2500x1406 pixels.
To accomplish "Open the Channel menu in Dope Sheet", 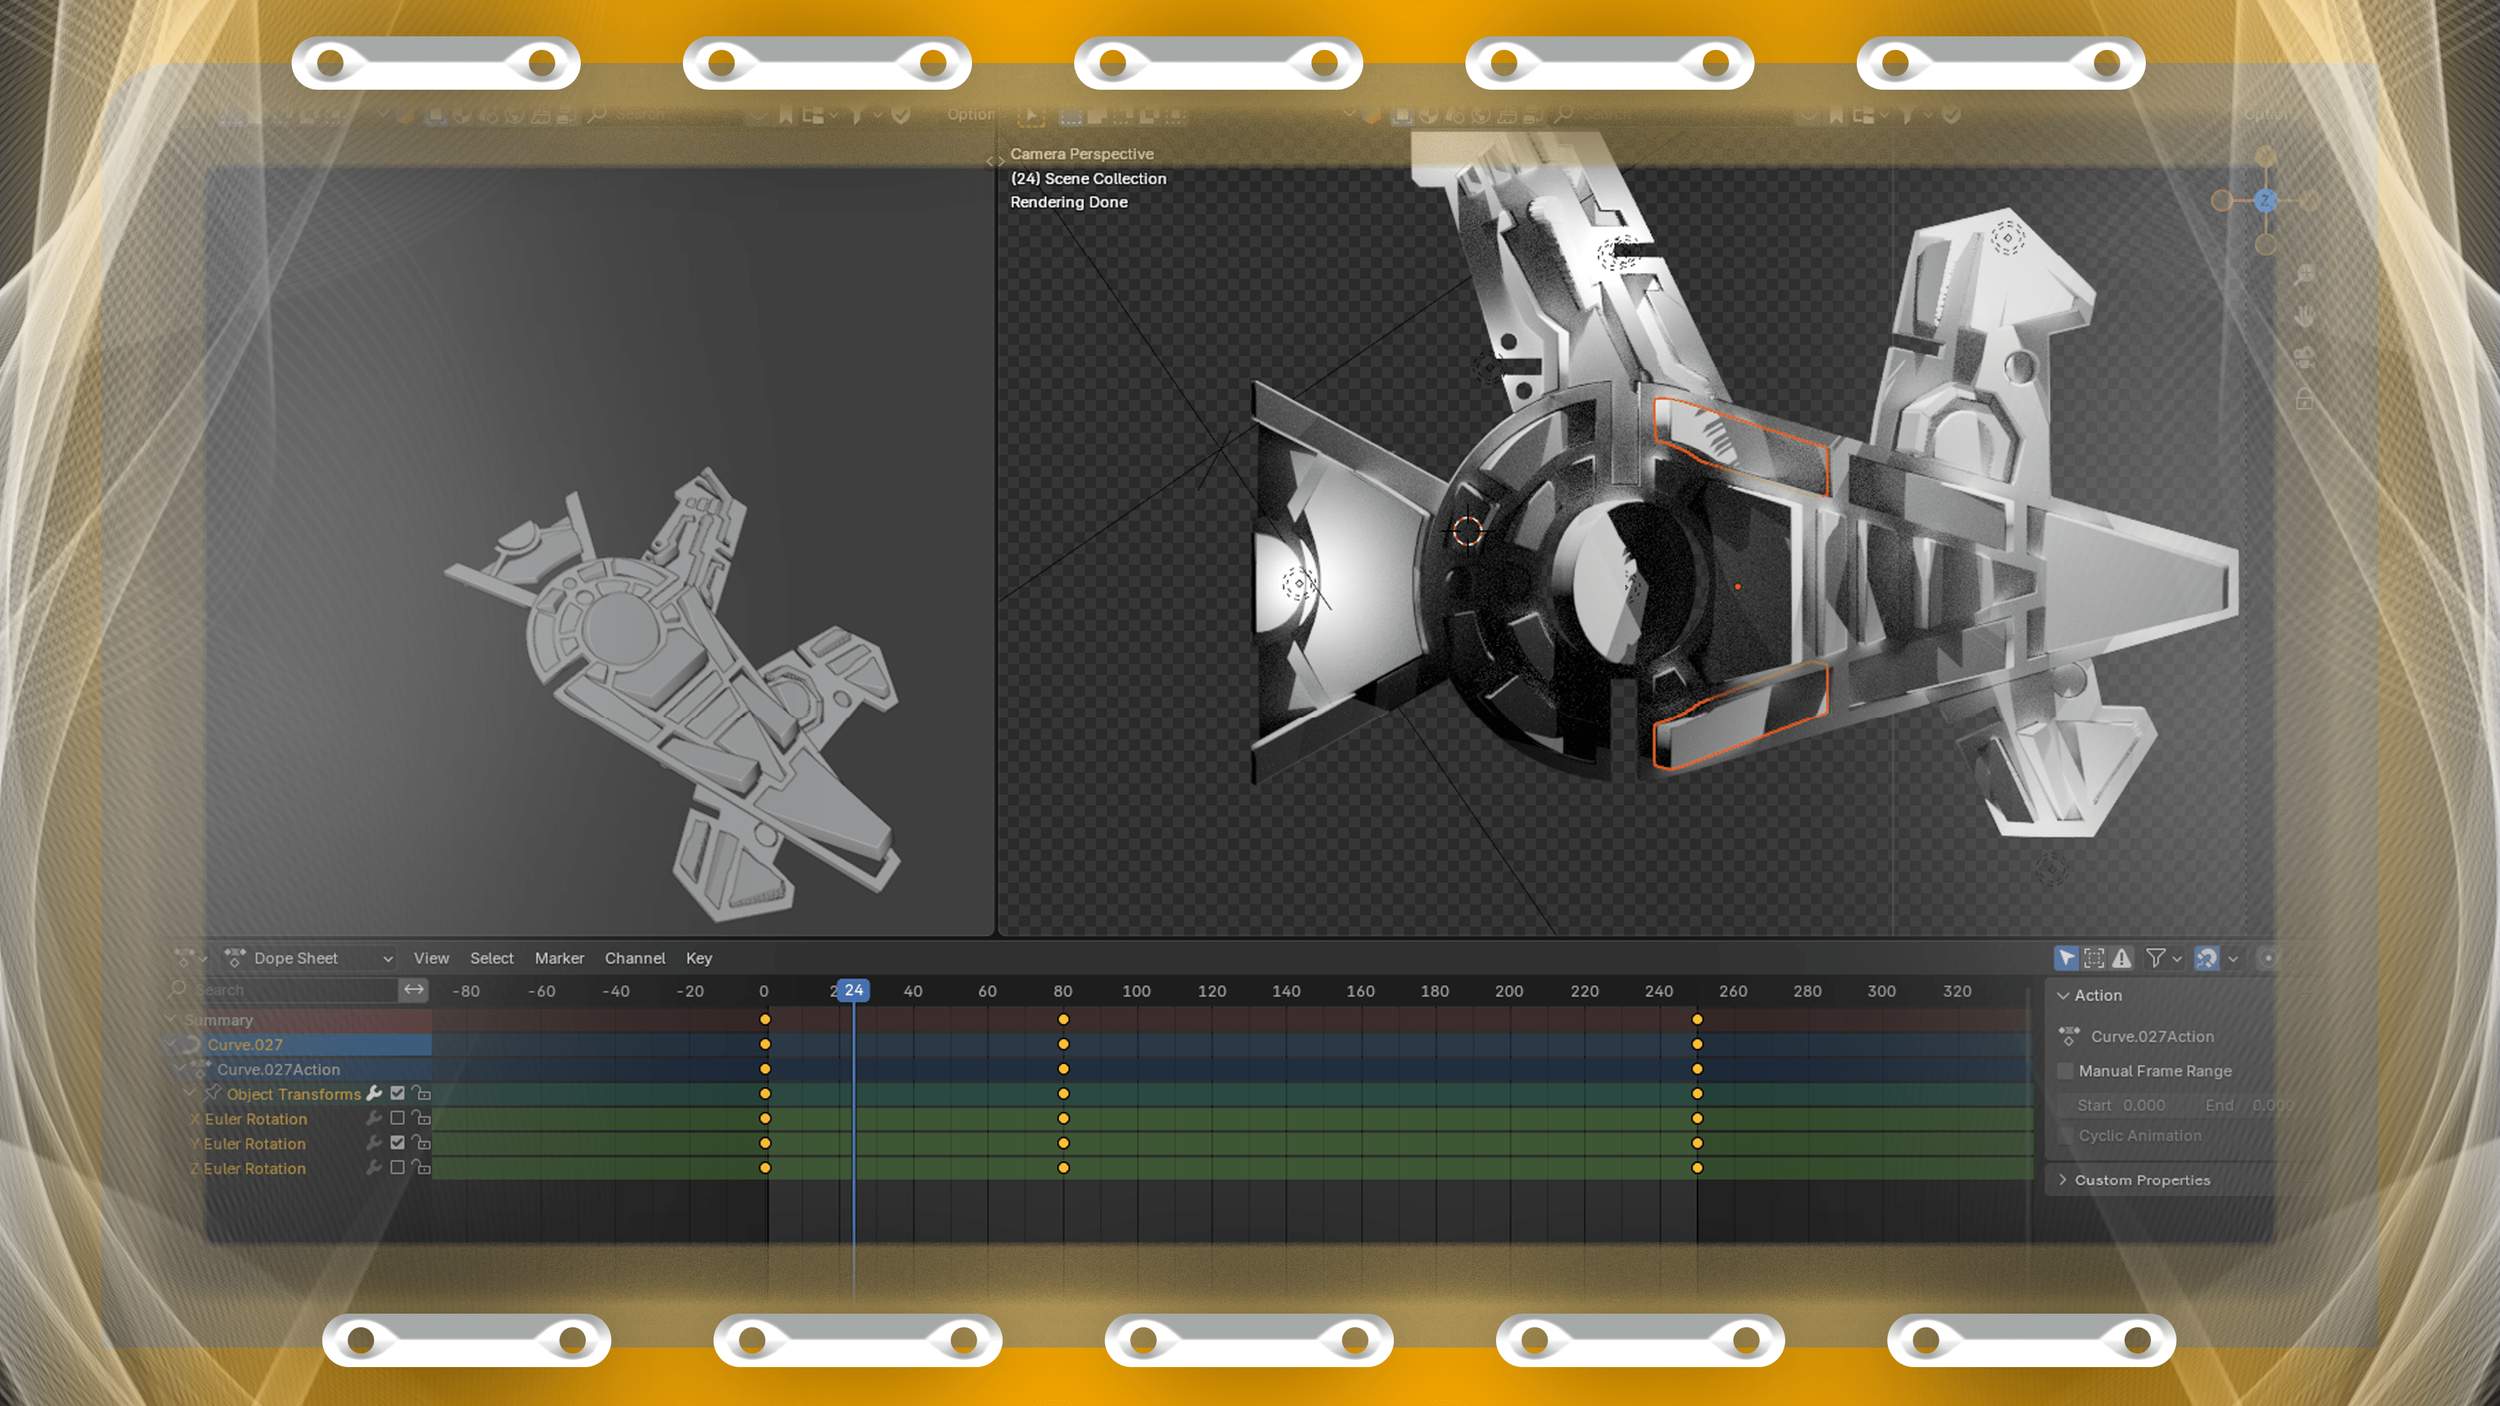I will pos(635,958).
